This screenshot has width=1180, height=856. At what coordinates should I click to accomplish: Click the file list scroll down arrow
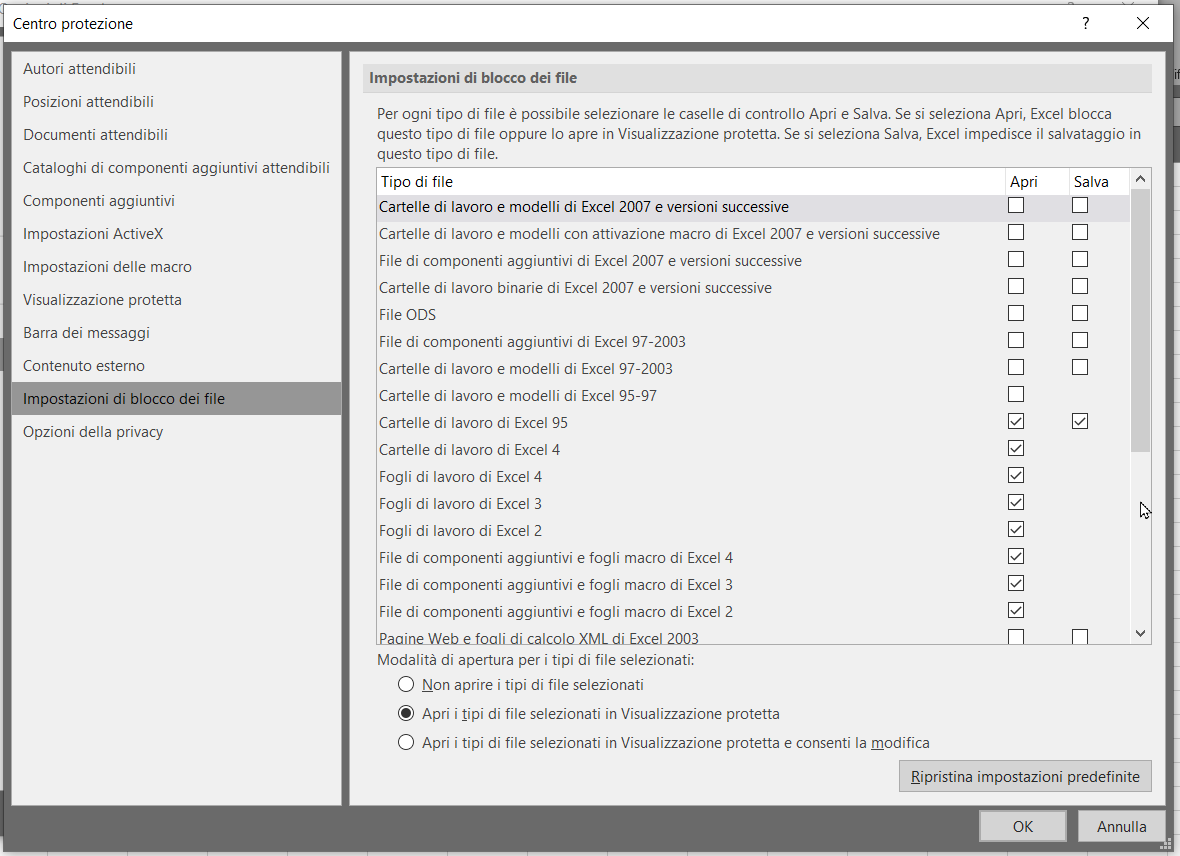coord(1140,634)
